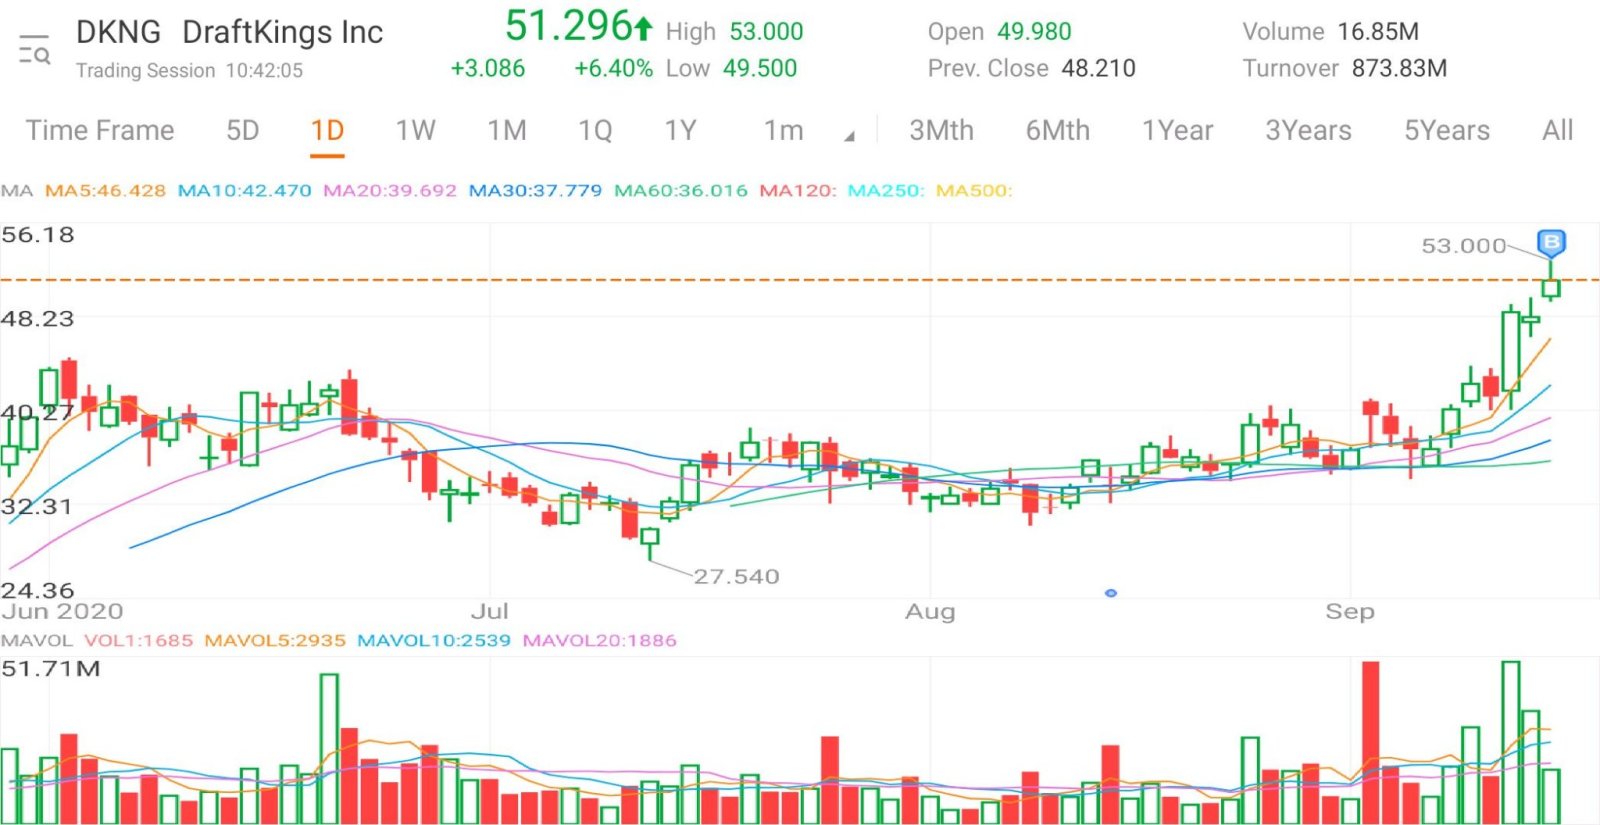Select the 1m minute interval
Viewport: 1600px width, 825px height.
point(784,131)
